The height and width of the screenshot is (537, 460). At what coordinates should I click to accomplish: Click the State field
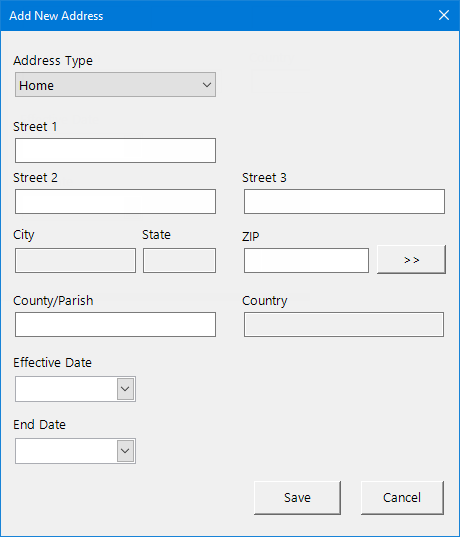[179, 261]
